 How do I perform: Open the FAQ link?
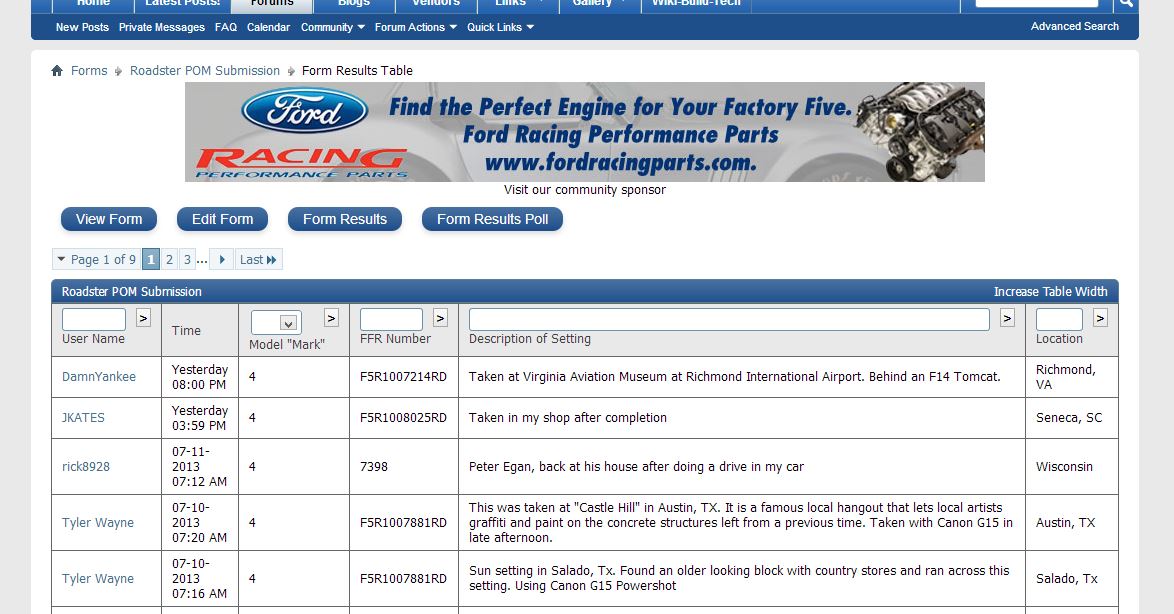tap(225, 27)
